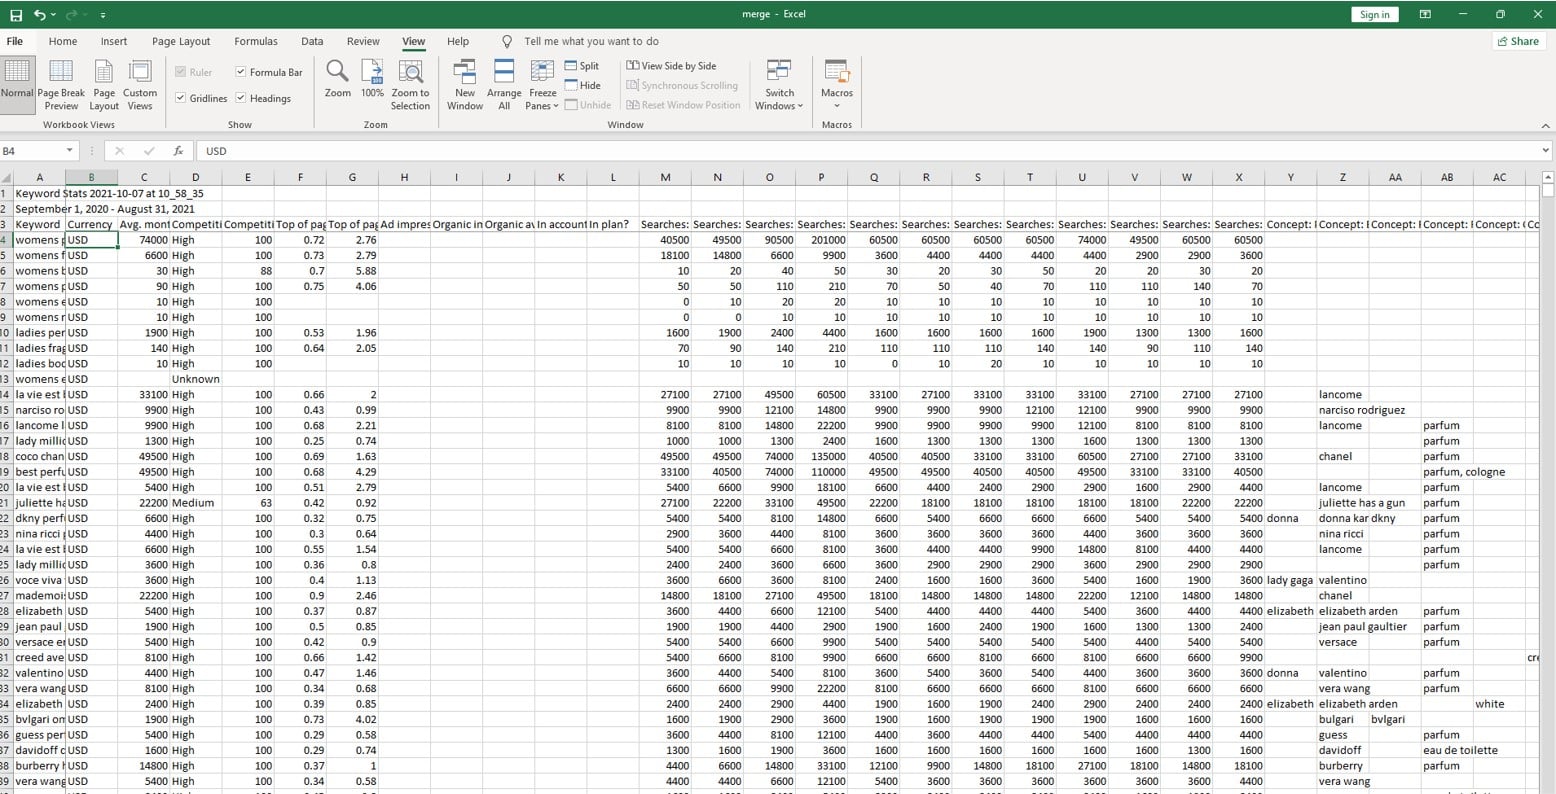Save the workbook from Quick Access Toolbar

[x=15, y=15]
